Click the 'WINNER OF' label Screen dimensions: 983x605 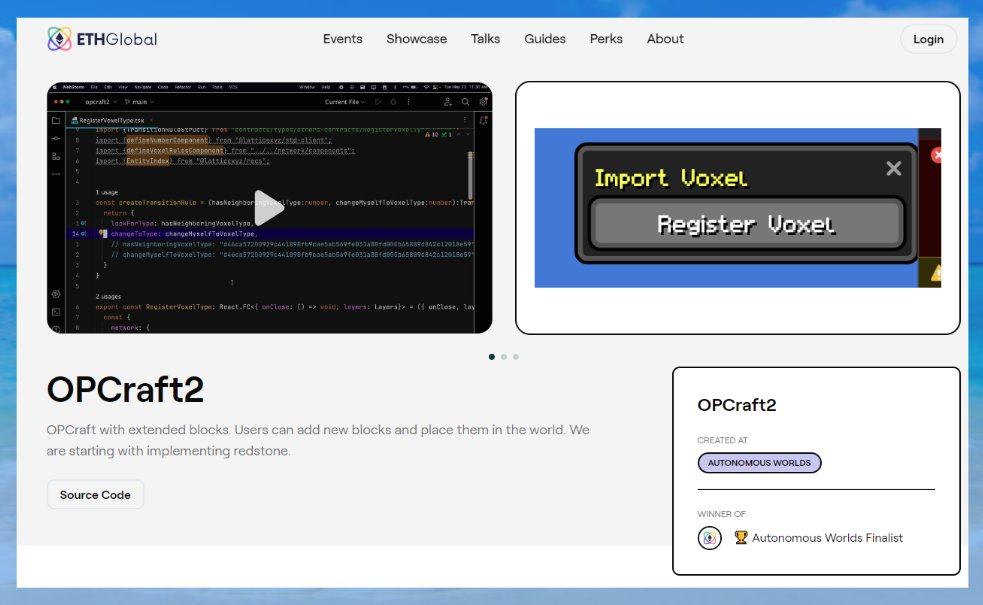click(x=722, y=514)
